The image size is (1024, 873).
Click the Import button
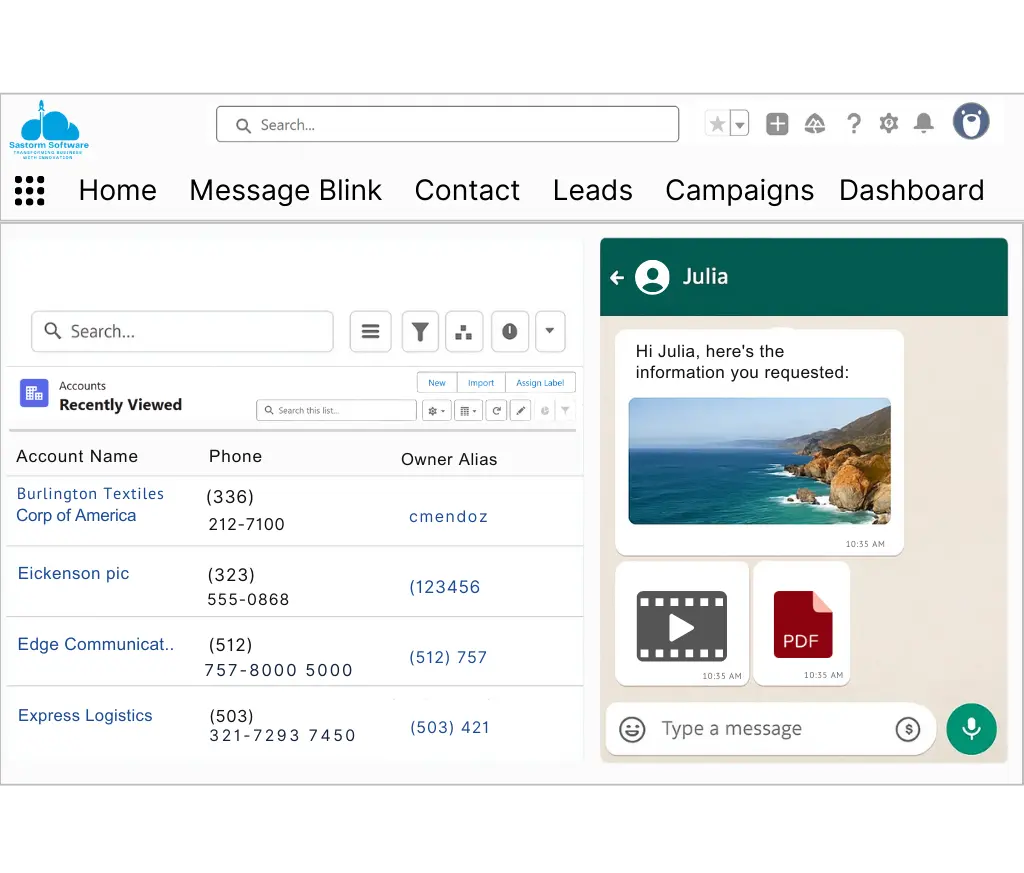click(481, 383)
